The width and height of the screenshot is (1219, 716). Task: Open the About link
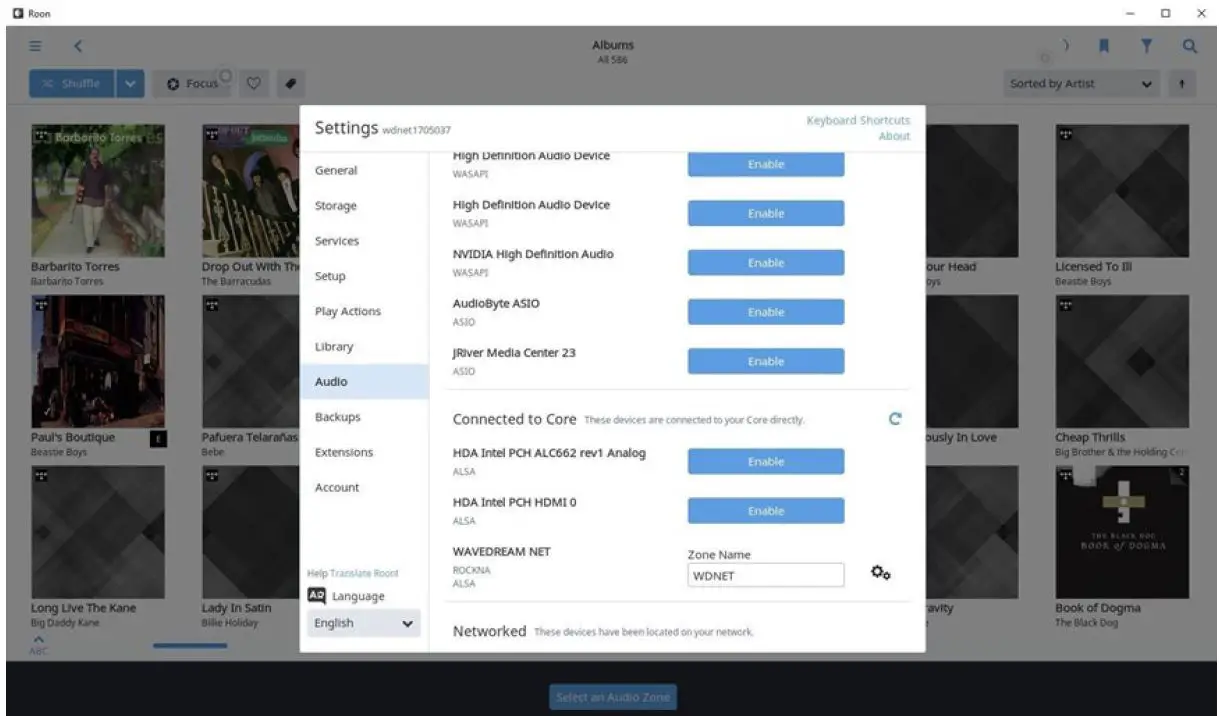click(894, 136)
